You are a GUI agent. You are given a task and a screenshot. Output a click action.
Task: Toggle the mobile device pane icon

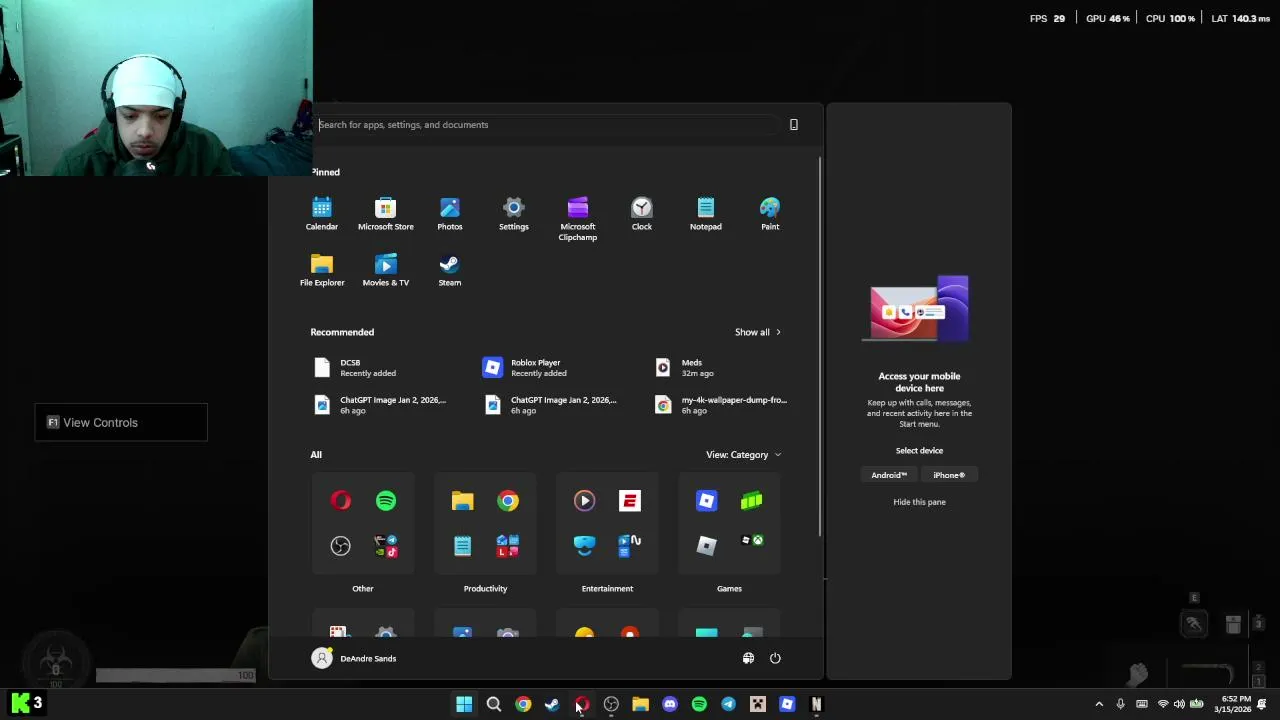click(x=794, y=125)
